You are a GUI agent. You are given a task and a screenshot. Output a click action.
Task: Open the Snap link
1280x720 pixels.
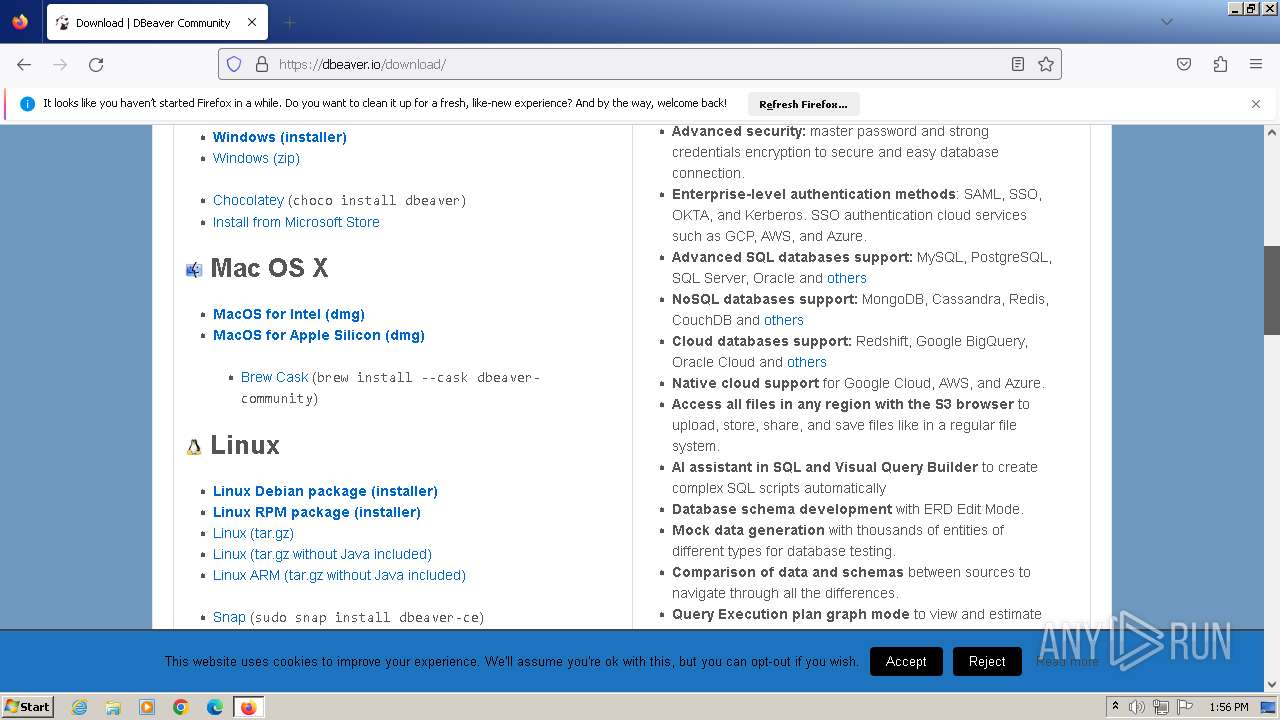[229, 617]
